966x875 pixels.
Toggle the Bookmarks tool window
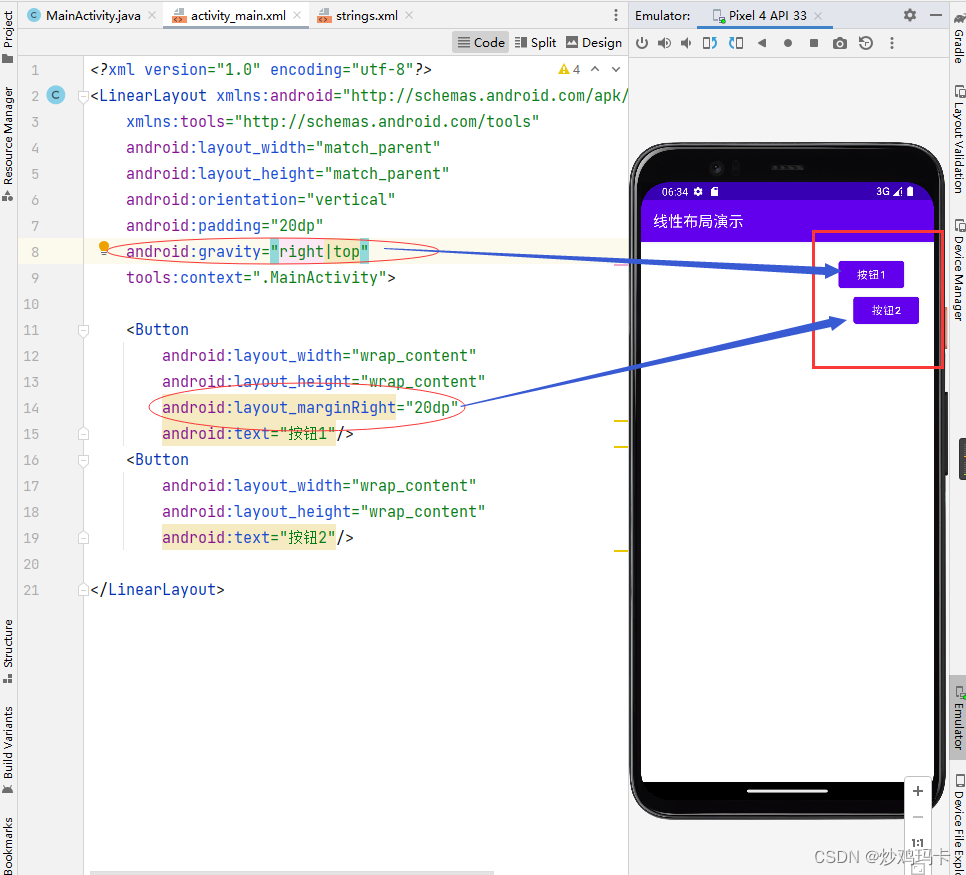pos(8,845)
